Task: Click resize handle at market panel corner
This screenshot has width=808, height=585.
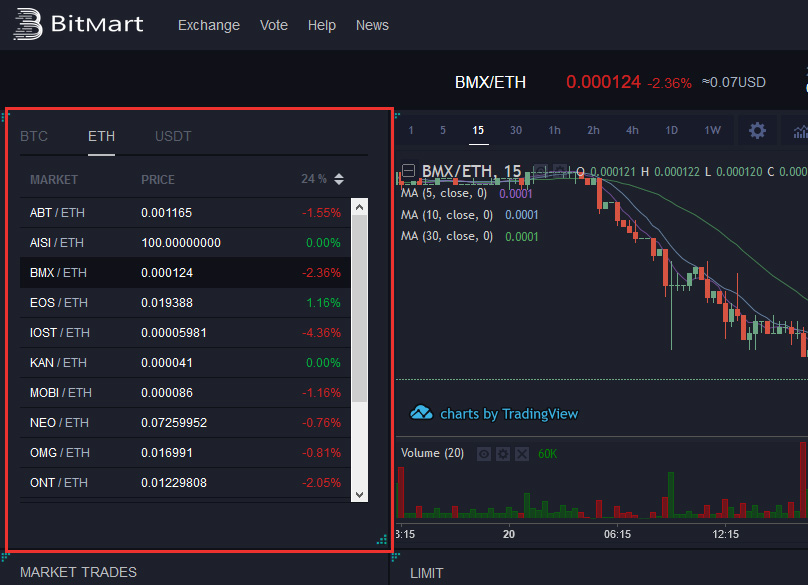Action: (x=381, y=540)
